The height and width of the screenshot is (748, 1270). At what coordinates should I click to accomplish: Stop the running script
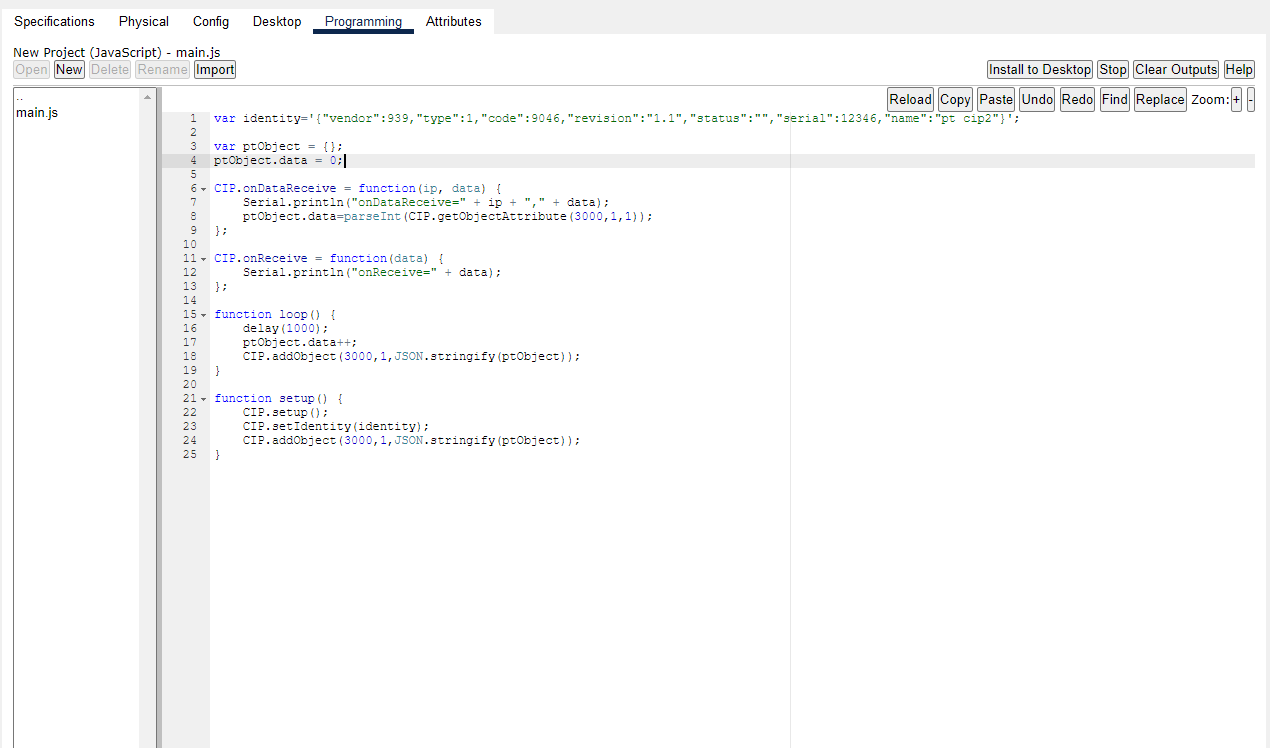coord(1112,69)
